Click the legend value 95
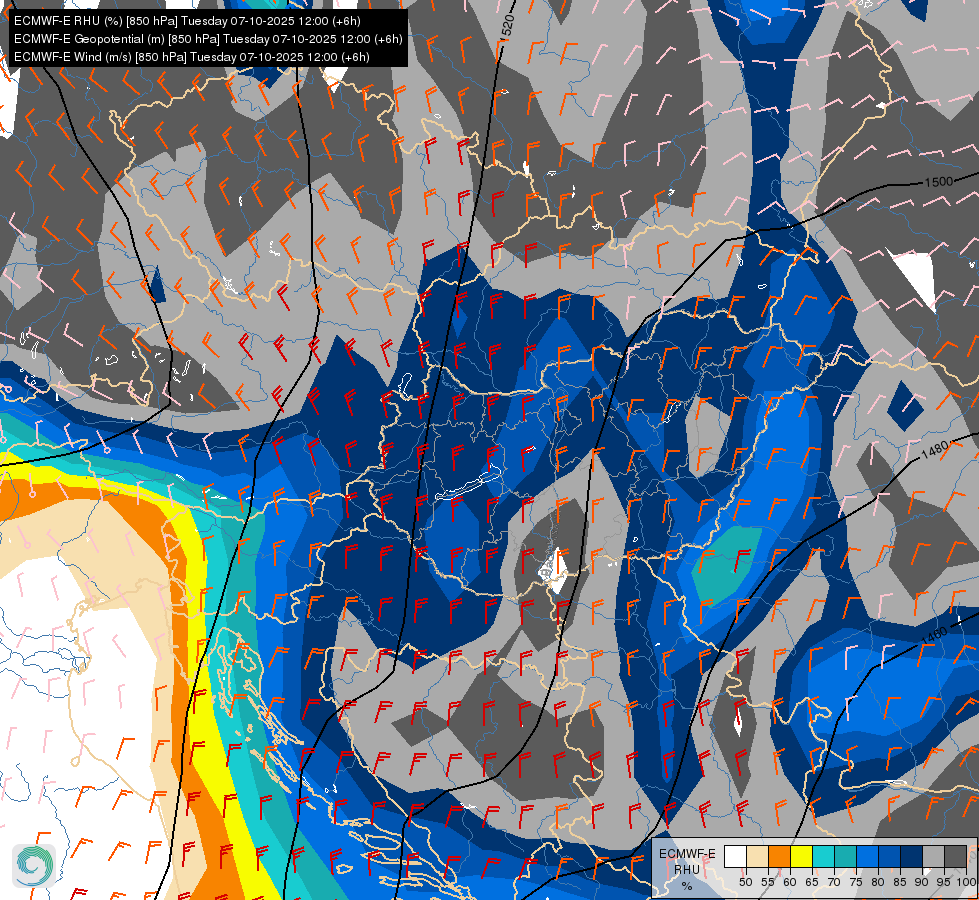Image resolution: width=979 pixels, height=900 pixels. pos(943,882)
